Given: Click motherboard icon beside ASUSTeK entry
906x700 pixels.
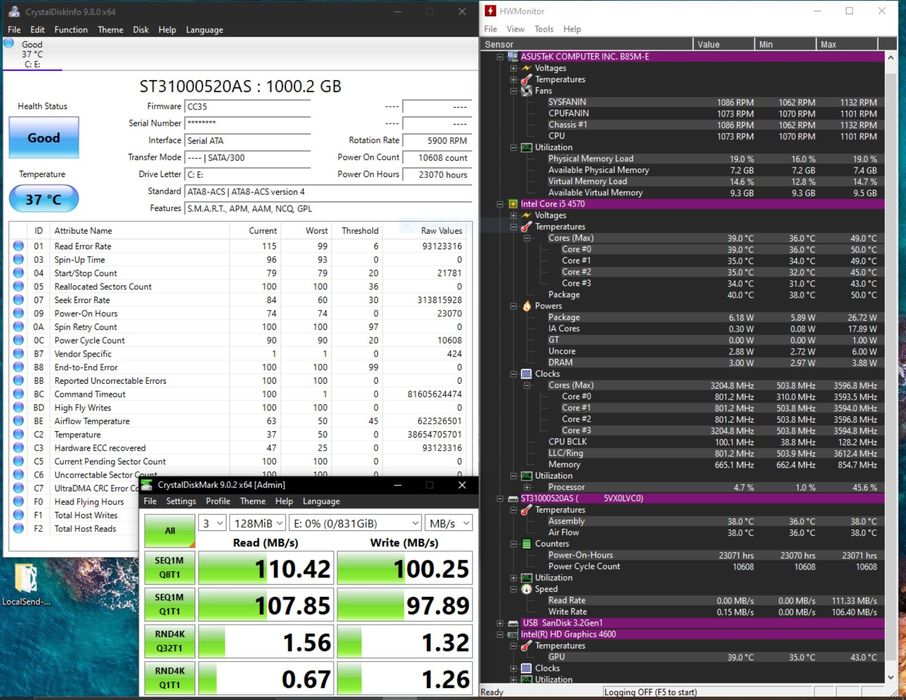Looking at the screenshot, I should click(513, 57).
